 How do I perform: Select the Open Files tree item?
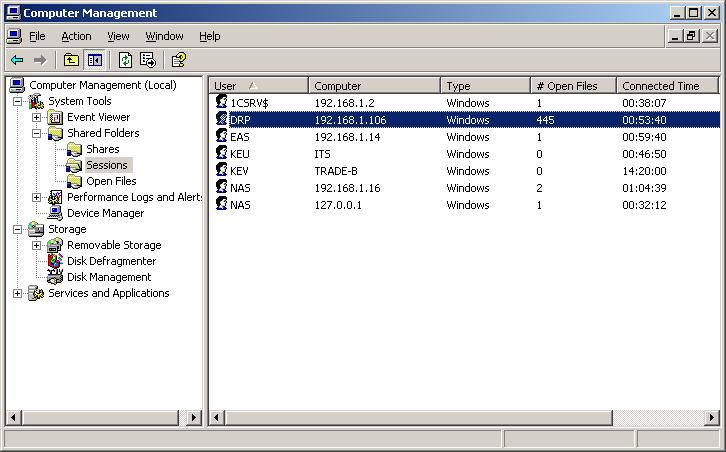point(111,181)
